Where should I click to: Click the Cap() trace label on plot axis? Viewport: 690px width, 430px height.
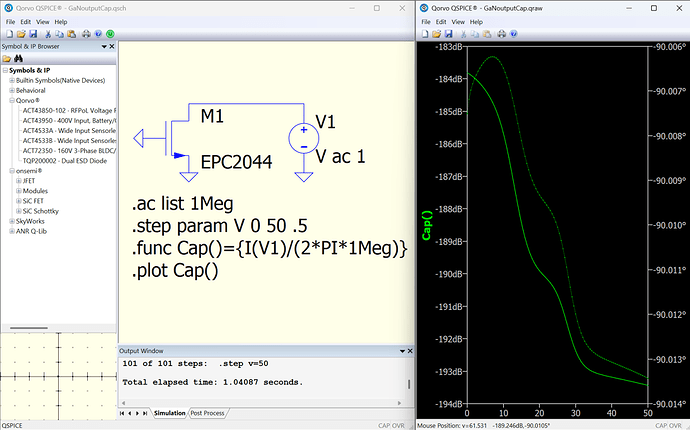pyautogui.click(x=427, y=225)
